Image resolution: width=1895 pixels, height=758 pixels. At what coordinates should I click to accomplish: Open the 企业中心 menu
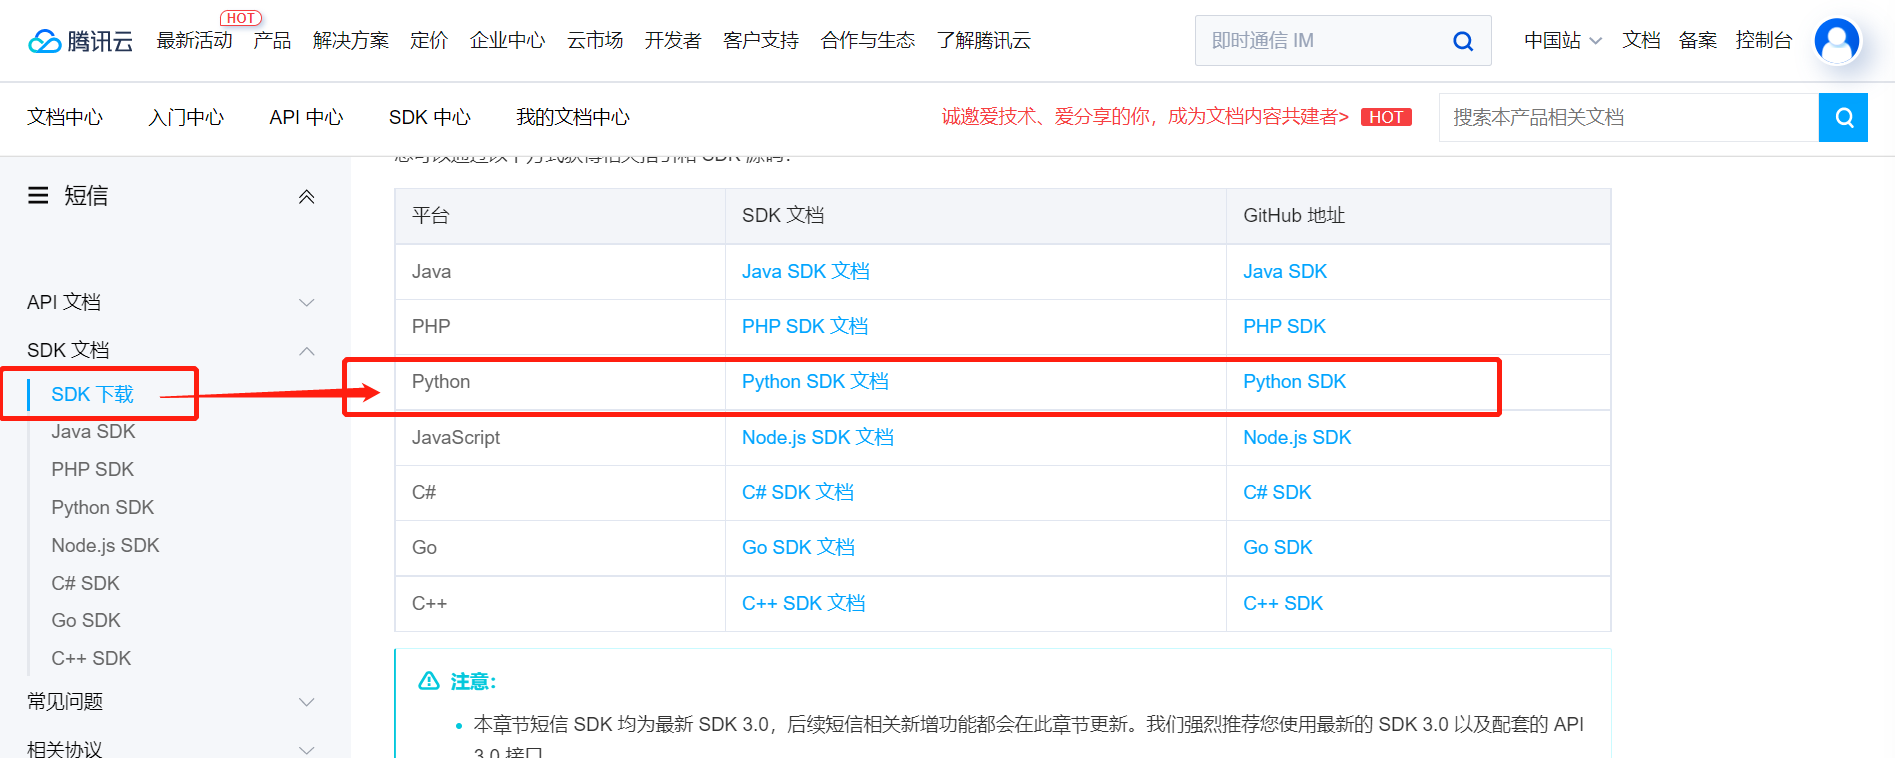click(x=508, y=40)
